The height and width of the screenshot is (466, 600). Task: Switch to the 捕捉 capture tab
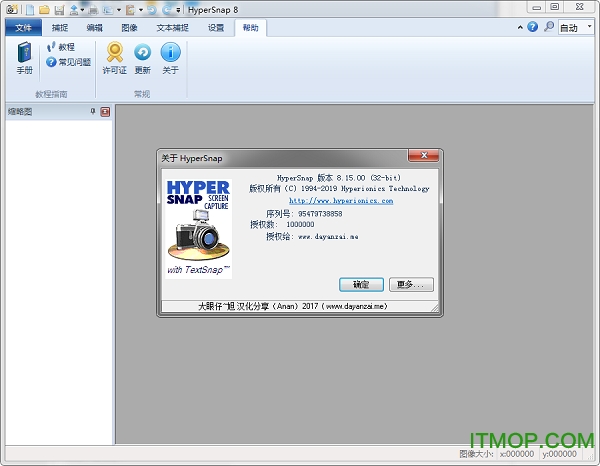pyautogui.click(x=59, y=28)
